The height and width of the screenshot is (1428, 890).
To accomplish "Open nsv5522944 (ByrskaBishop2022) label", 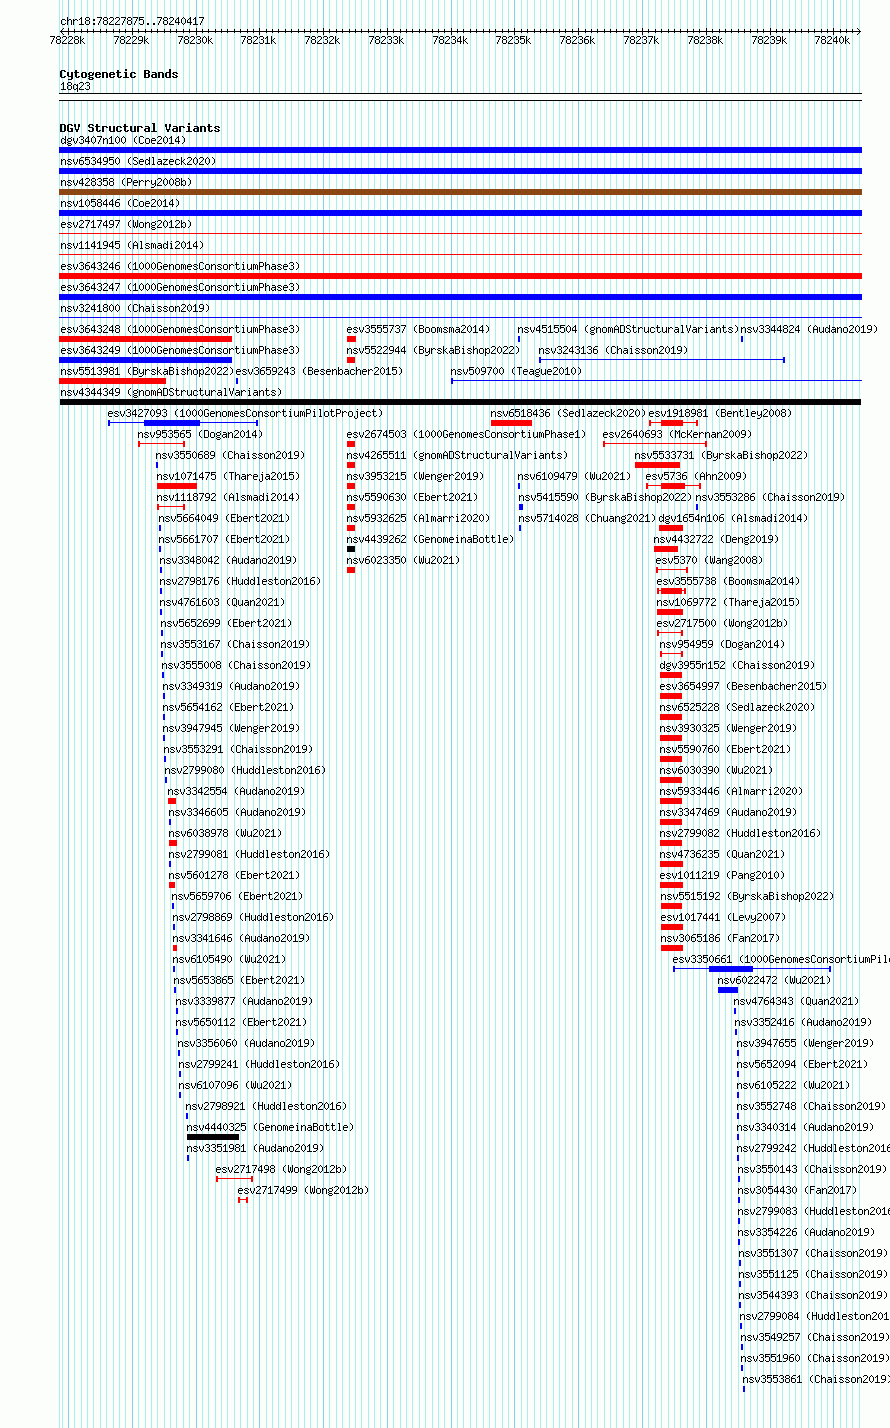I will click(x=434, y=350).
